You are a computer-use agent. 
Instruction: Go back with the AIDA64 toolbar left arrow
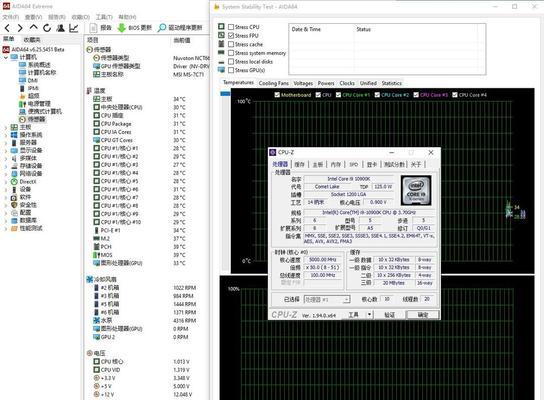pyautogui.click(x=7, y=28)
